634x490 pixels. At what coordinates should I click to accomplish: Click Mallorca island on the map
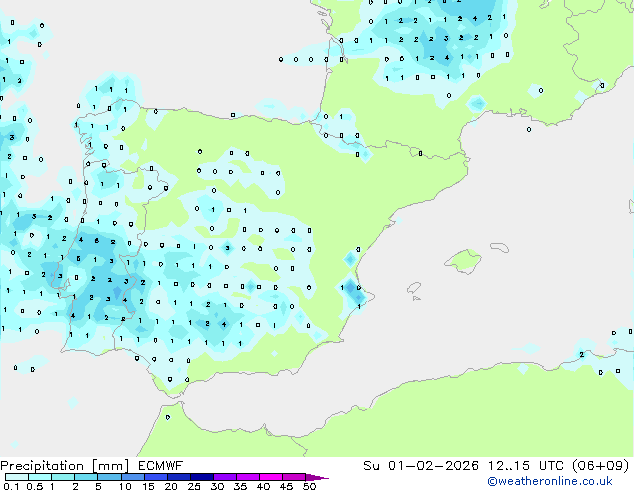click(463, 261)
